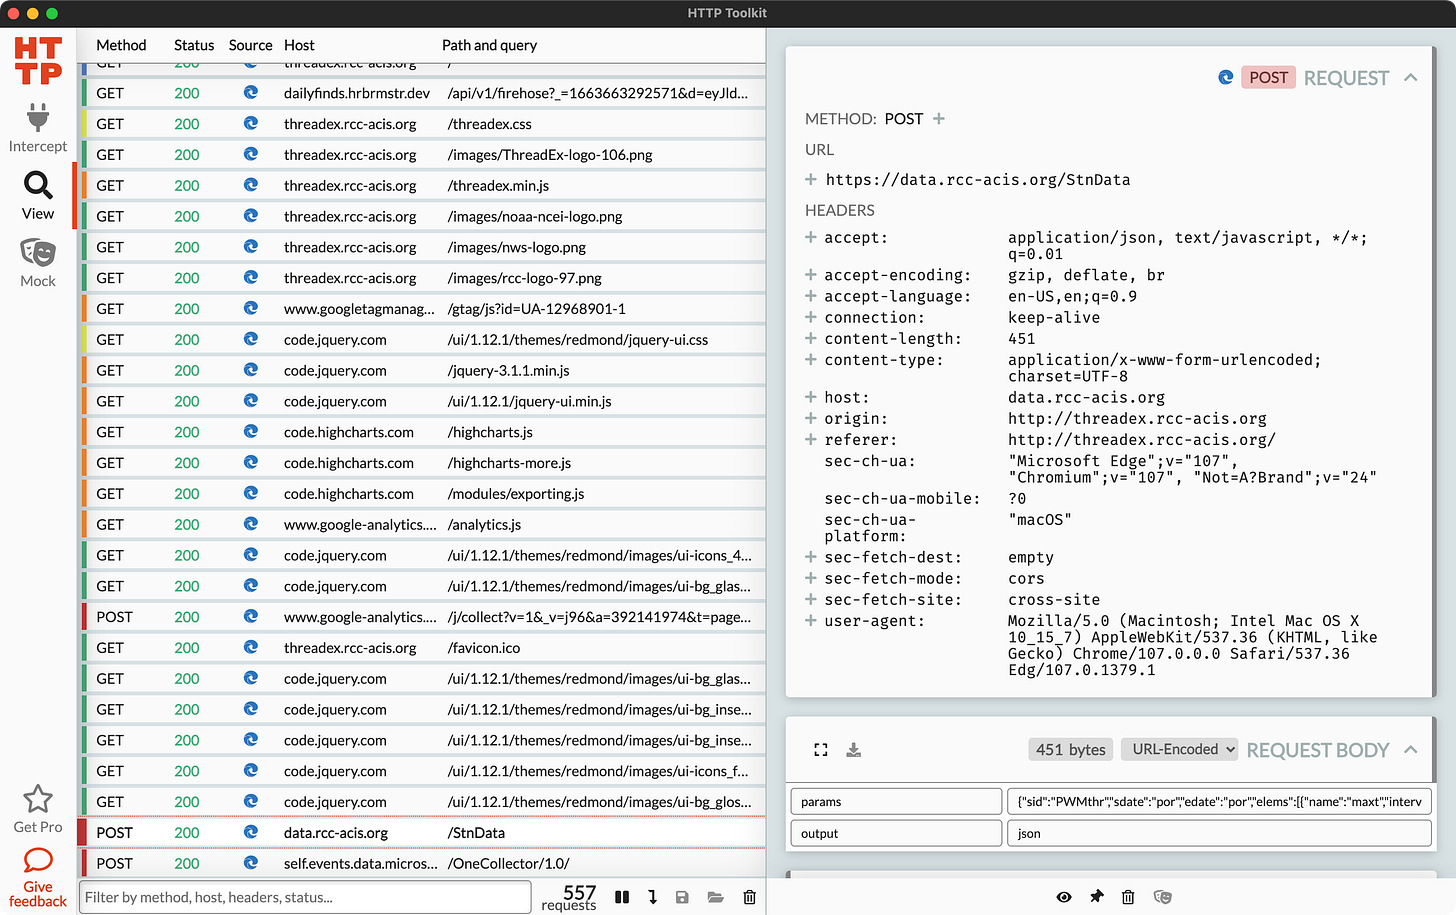Click the scroll-to-end arrow icon
Screen dimensions: 1456x915
point(652,897)
